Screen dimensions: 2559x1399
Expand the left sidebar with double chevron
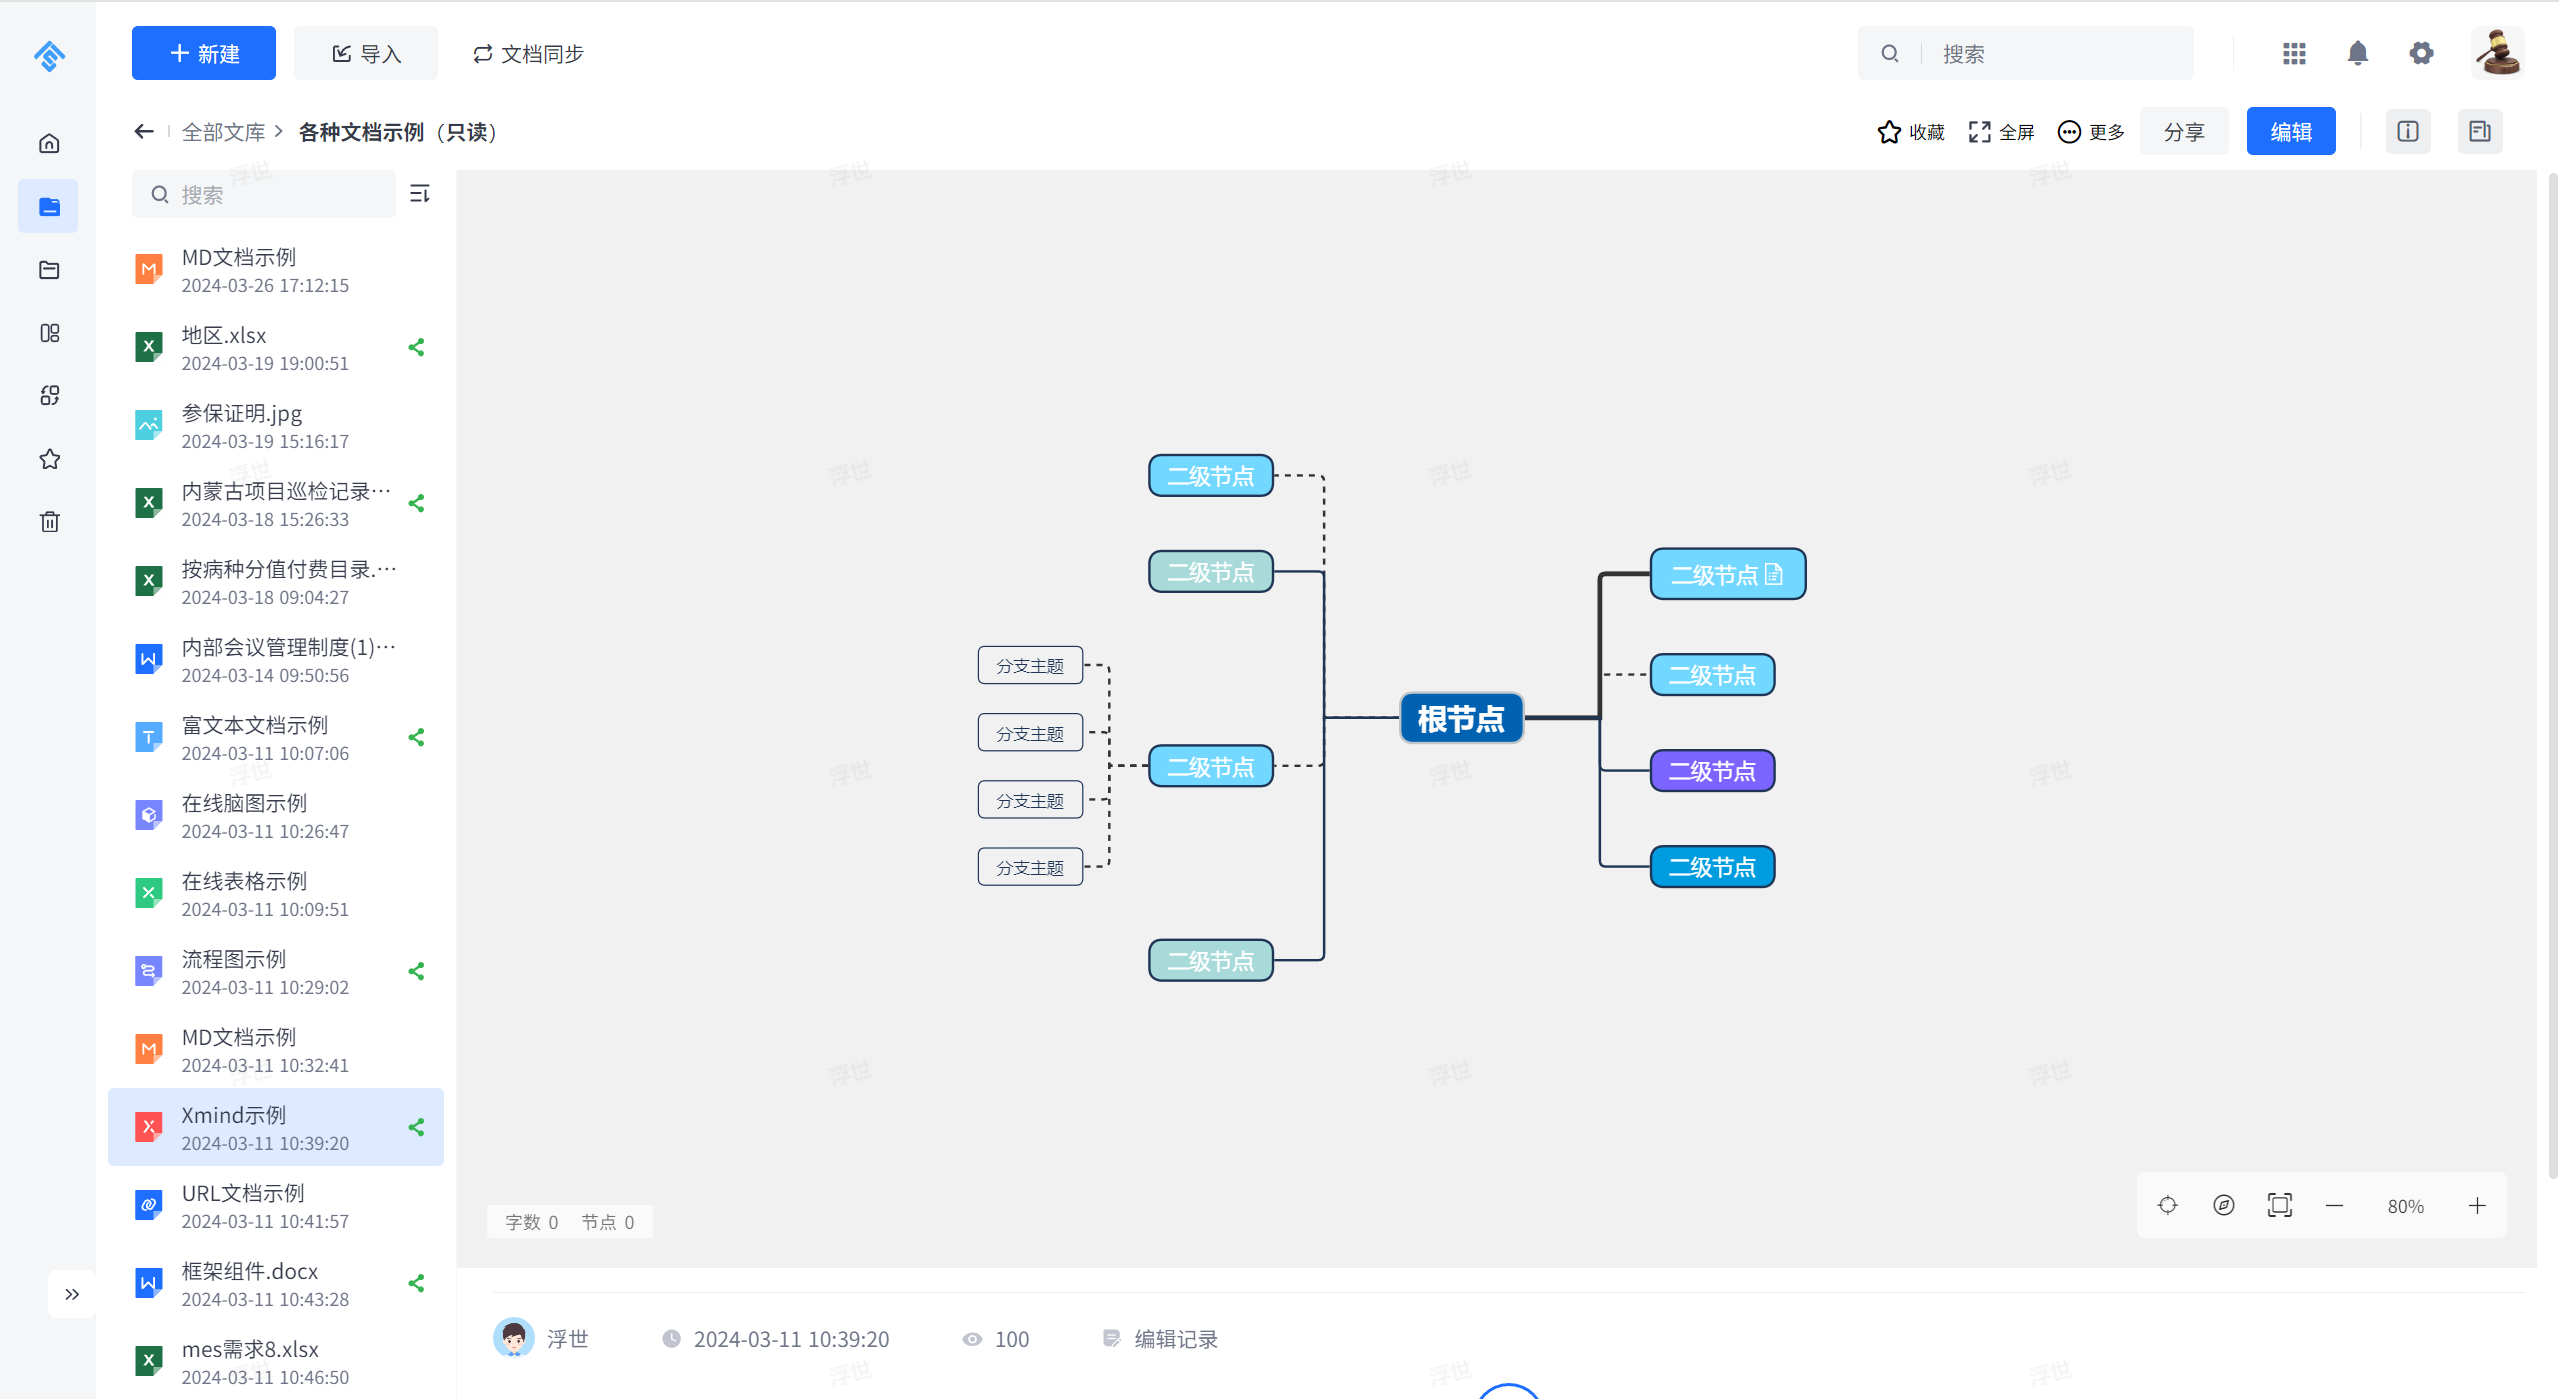(72, 1294)
